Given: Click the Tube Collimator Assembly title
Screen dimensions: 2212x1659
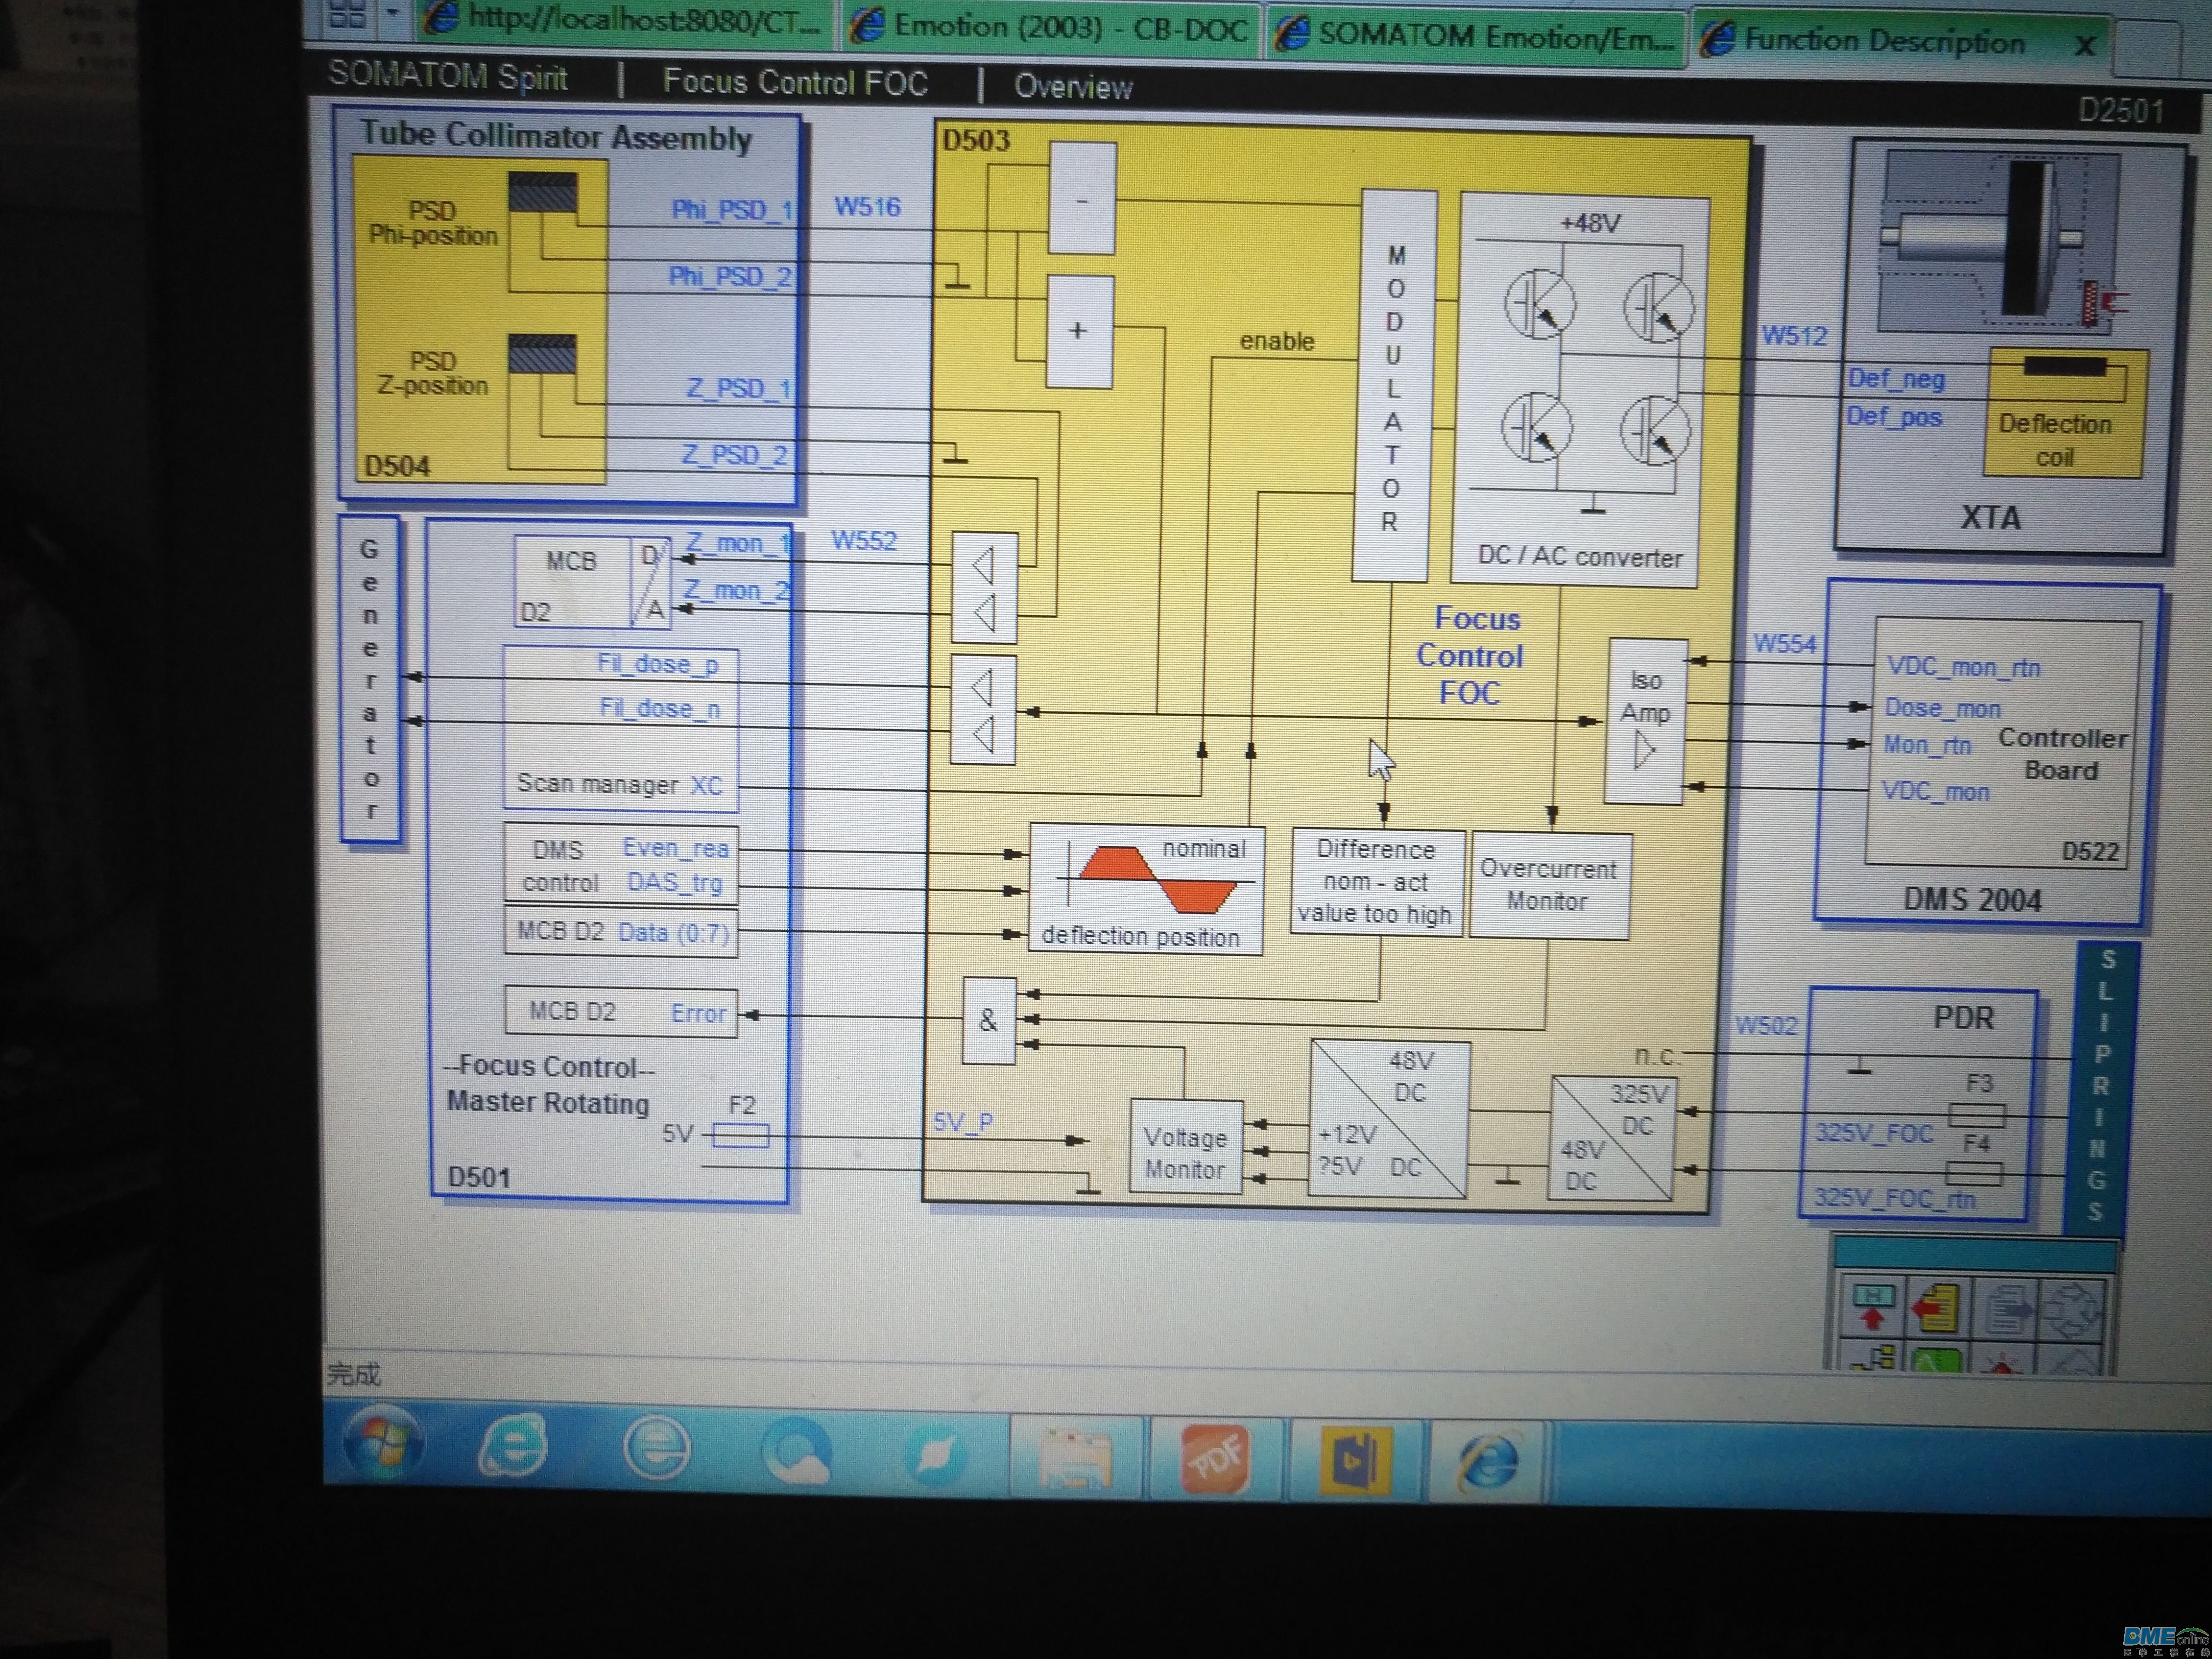Looking at the screenshot, I should (555, 135).
